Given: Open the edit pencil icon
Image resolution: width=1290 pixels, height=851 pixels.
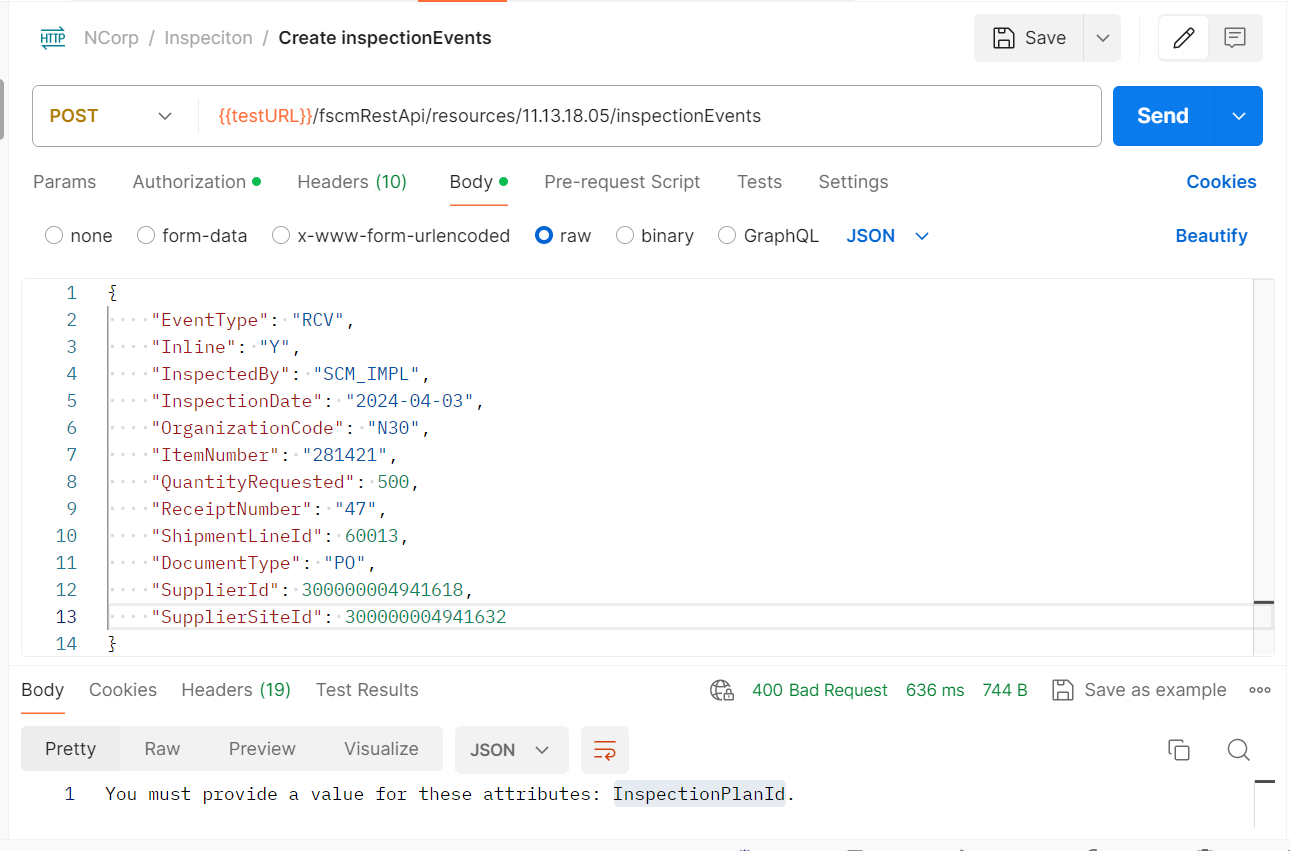Looking at the screenshot, I should coord(1183,37).
